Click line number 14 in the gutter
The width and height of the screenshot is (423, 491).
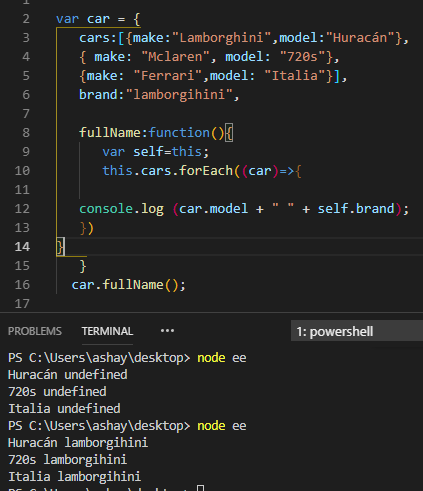coord(22,247)
